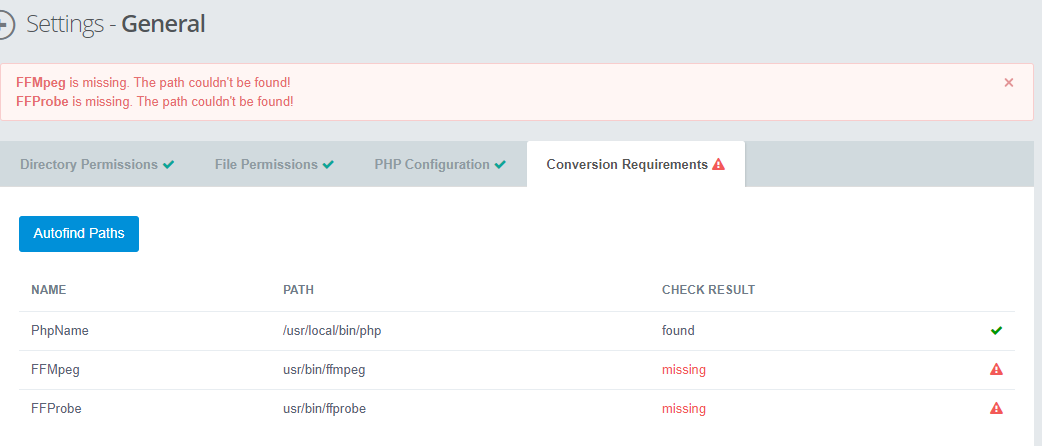1042x446 pixels.
Task: Click checkmark icon beside File Permissions
Action: coord(328,164)
